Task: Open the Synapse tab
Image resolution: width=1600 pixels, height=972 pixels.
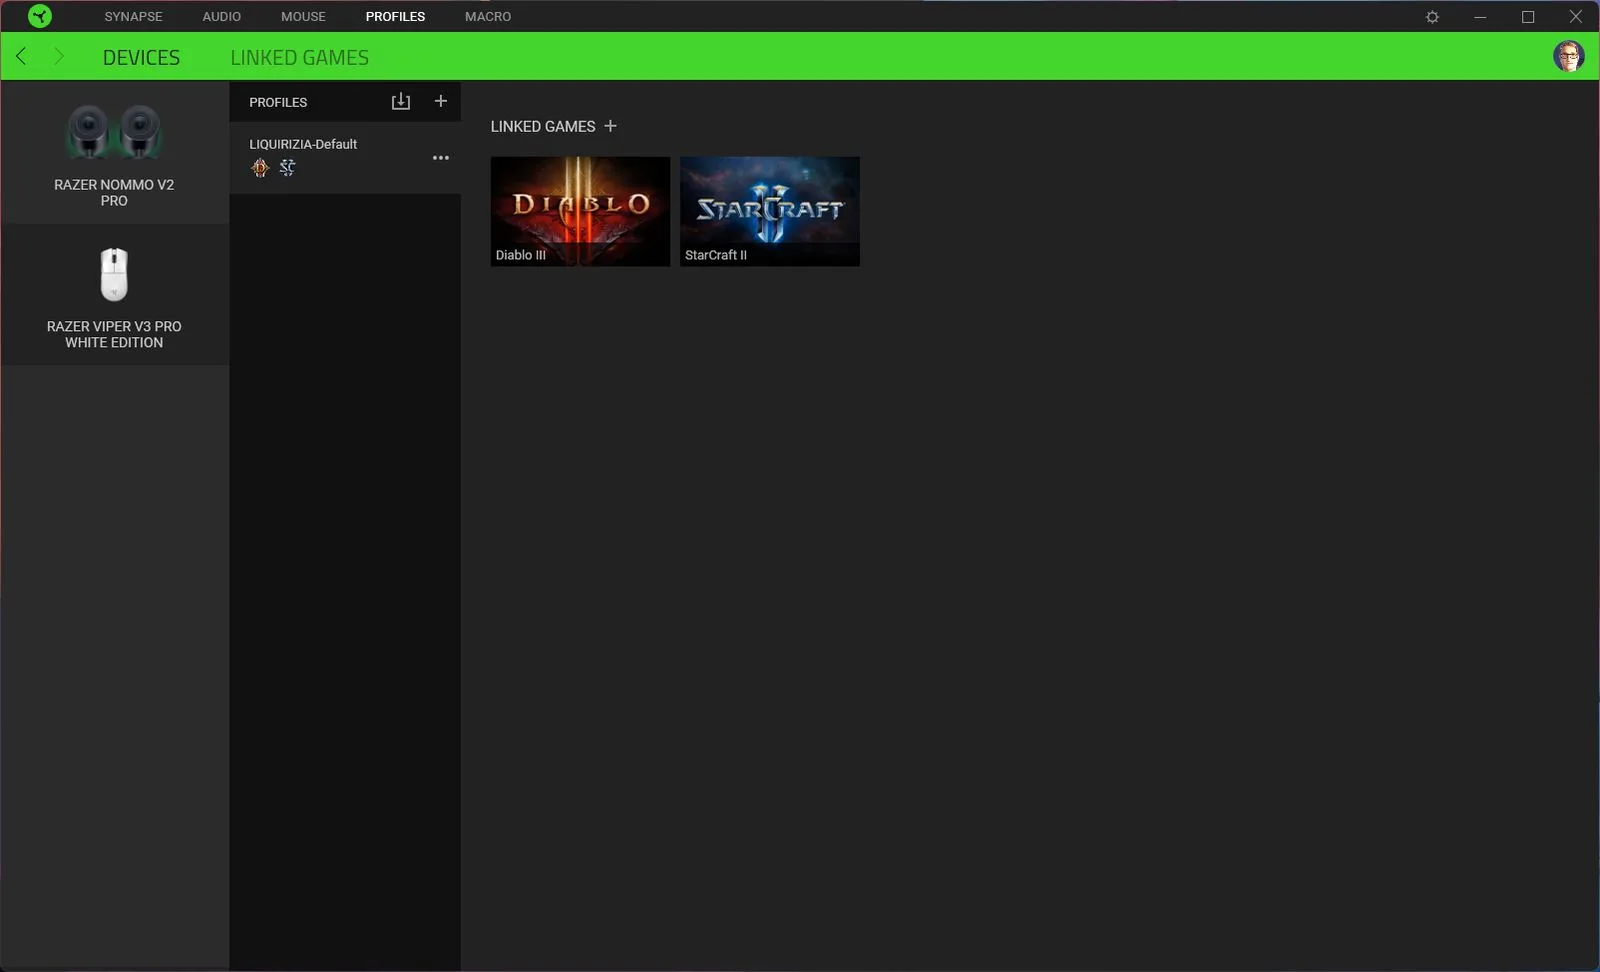Action: click(x=133, y=17)
